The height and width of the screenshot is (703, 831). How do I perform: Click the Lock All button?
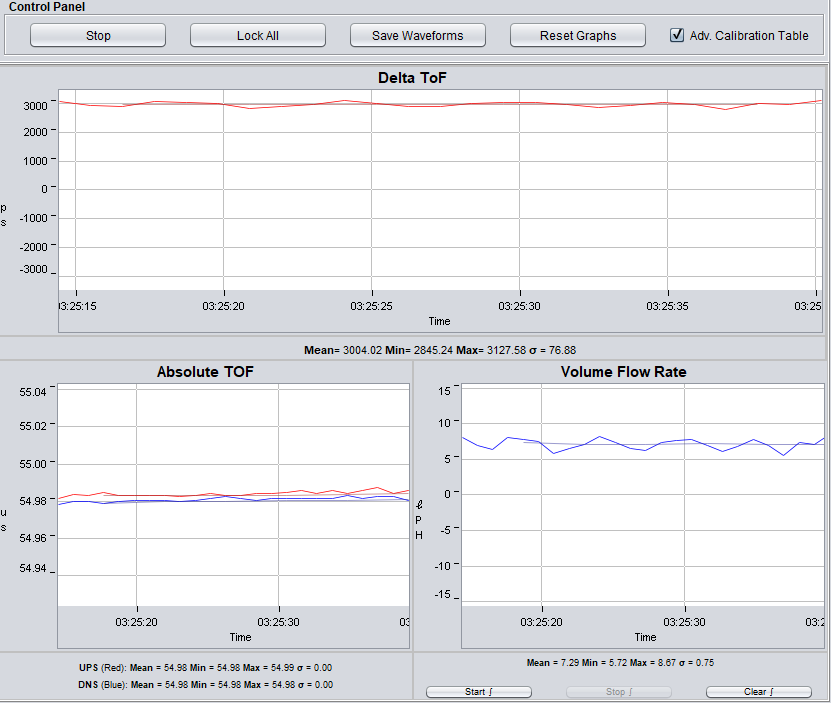257,34
